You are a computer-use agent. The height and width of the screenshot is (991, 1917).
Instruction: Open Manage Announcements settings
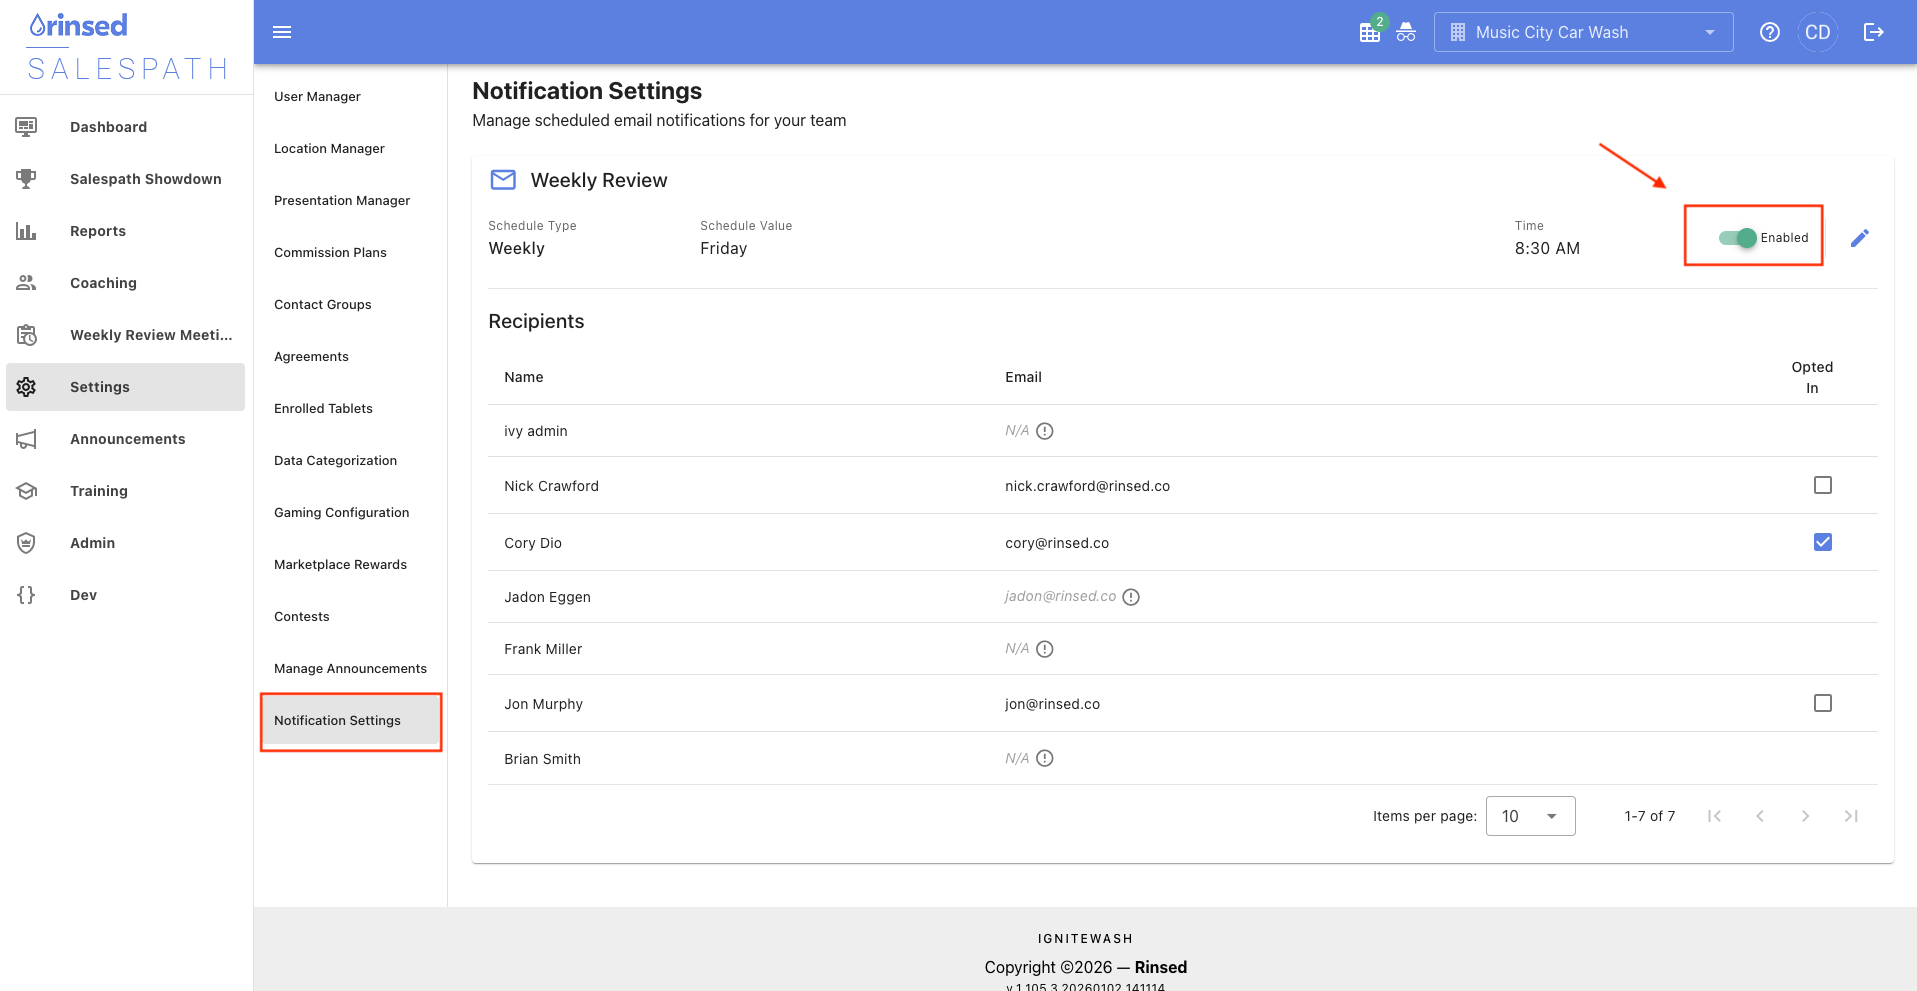point(350,669)
